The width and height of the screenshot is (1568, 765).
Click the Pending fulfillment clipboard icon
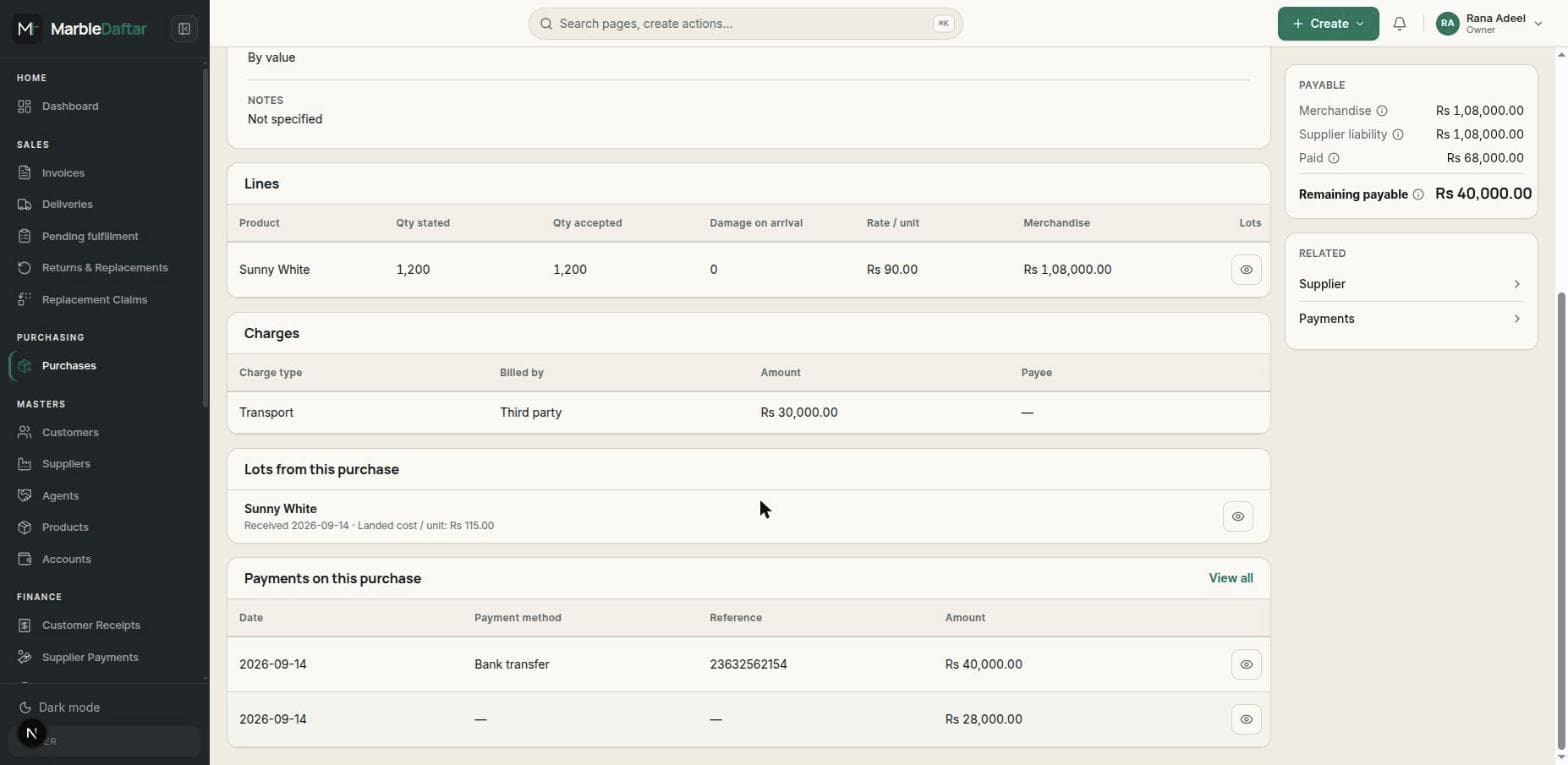coord(25,236)
